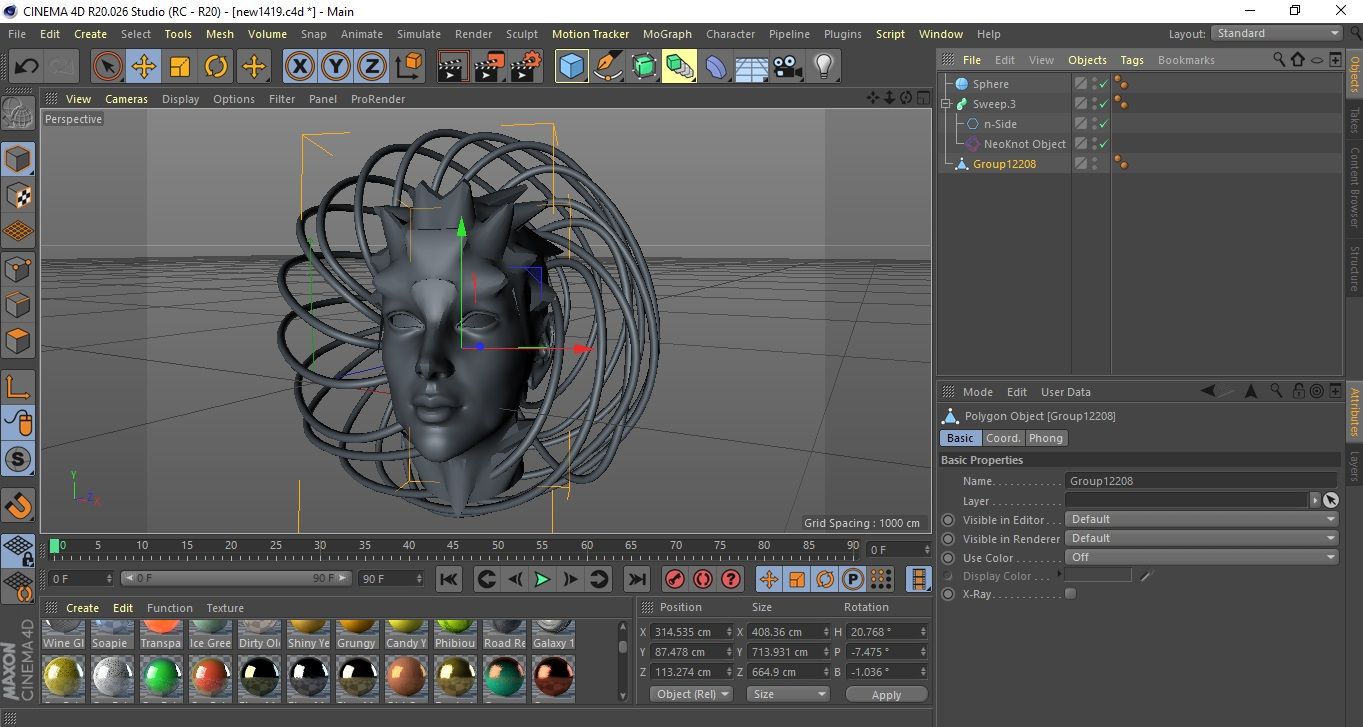Switch to the Coord. tab
1363x727 pixels.
tap(1003, 438)
